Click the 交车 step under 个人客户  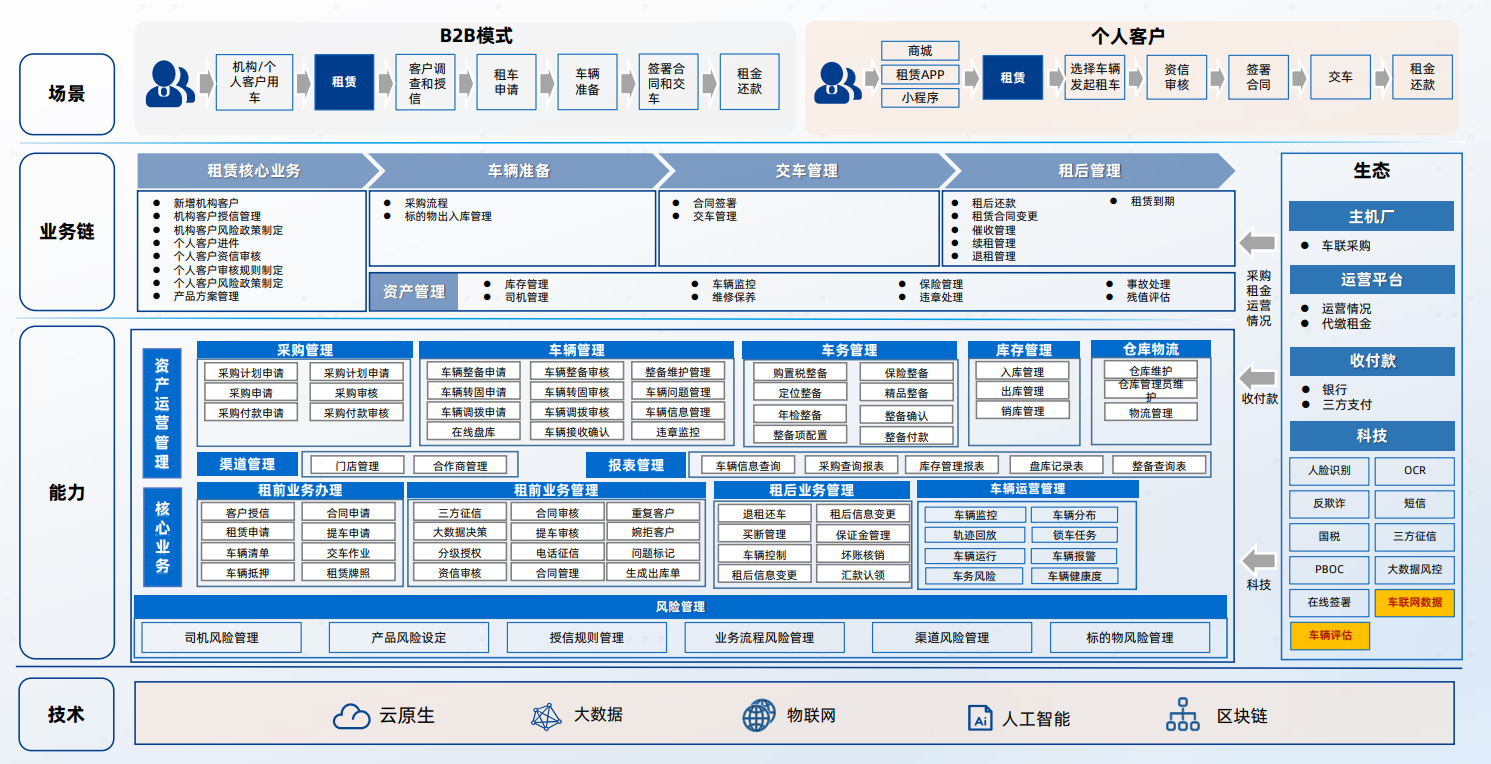[x=1340, y=77]
